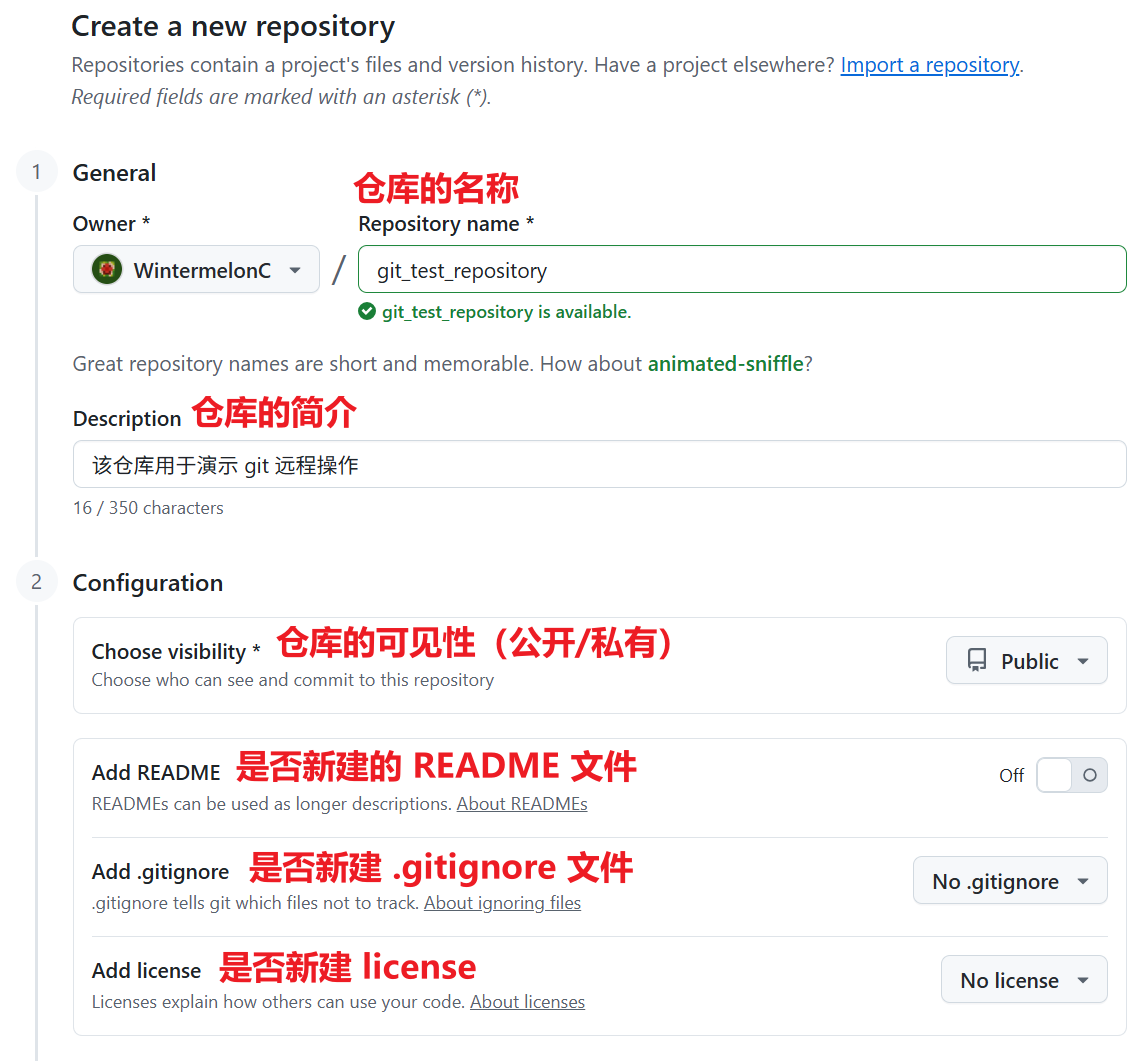
Task: Open the Public visibility dropdown
Action: click(x=1027, y=660)
